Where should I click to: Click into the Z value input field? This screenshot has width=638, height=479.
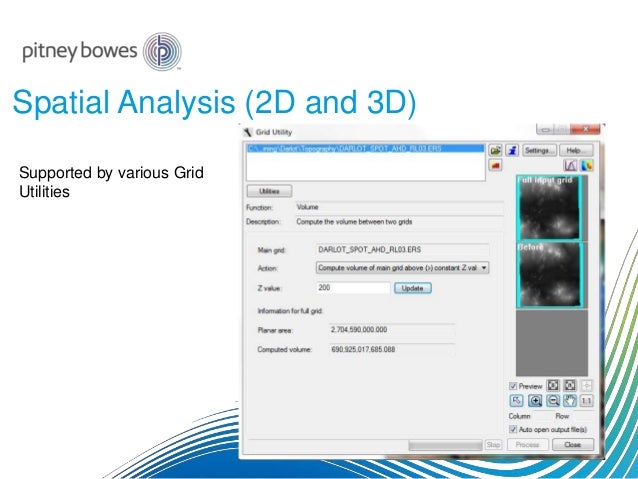[353, 288]
